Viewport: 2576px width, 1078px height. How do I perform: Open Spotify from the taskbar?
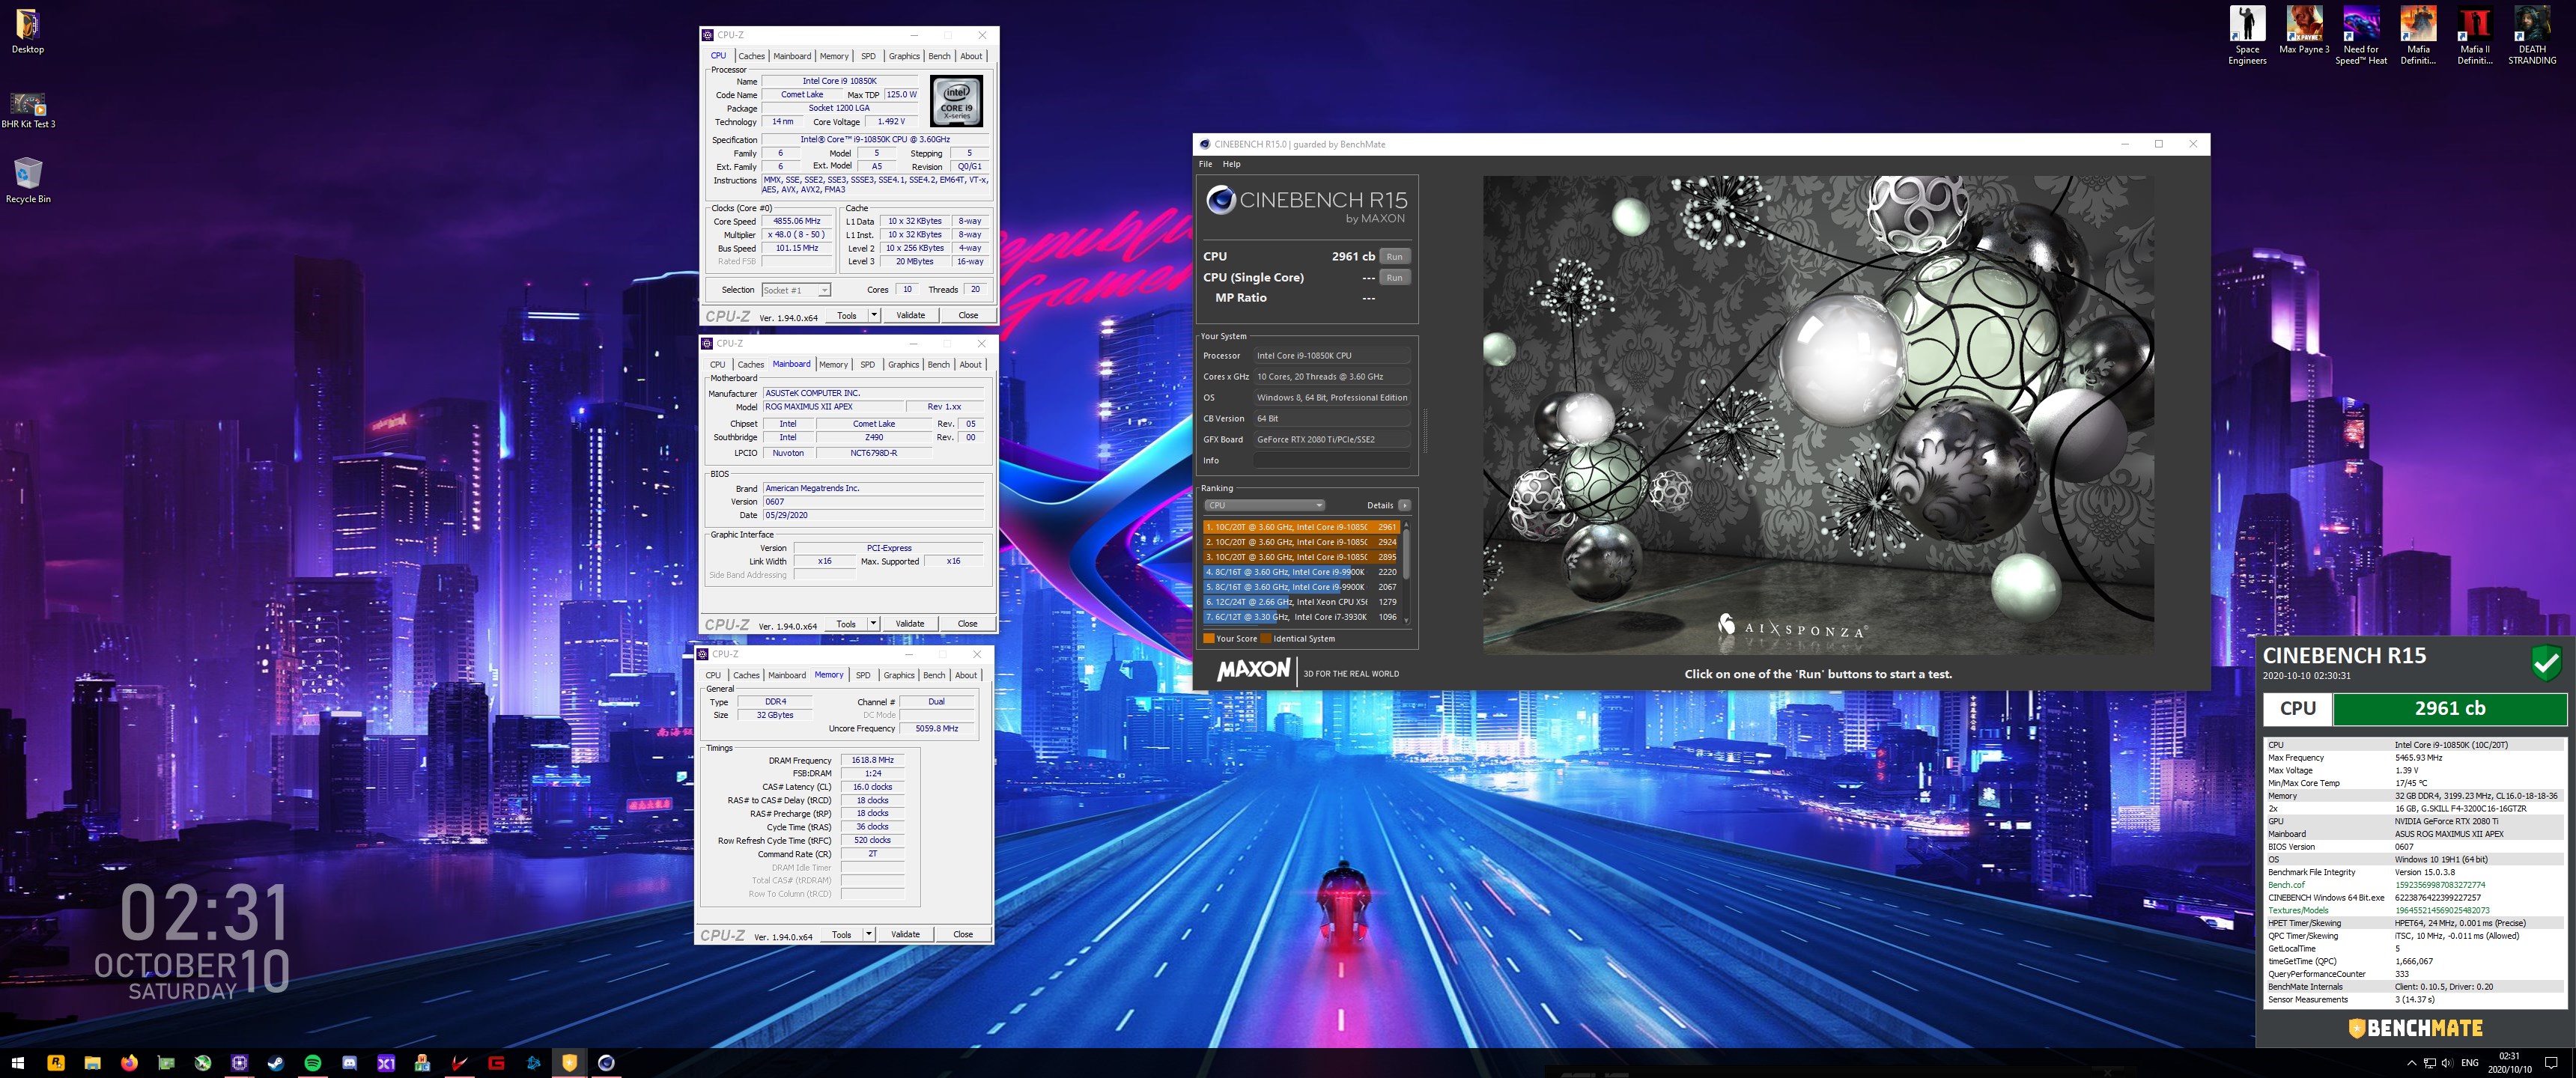313,1063
